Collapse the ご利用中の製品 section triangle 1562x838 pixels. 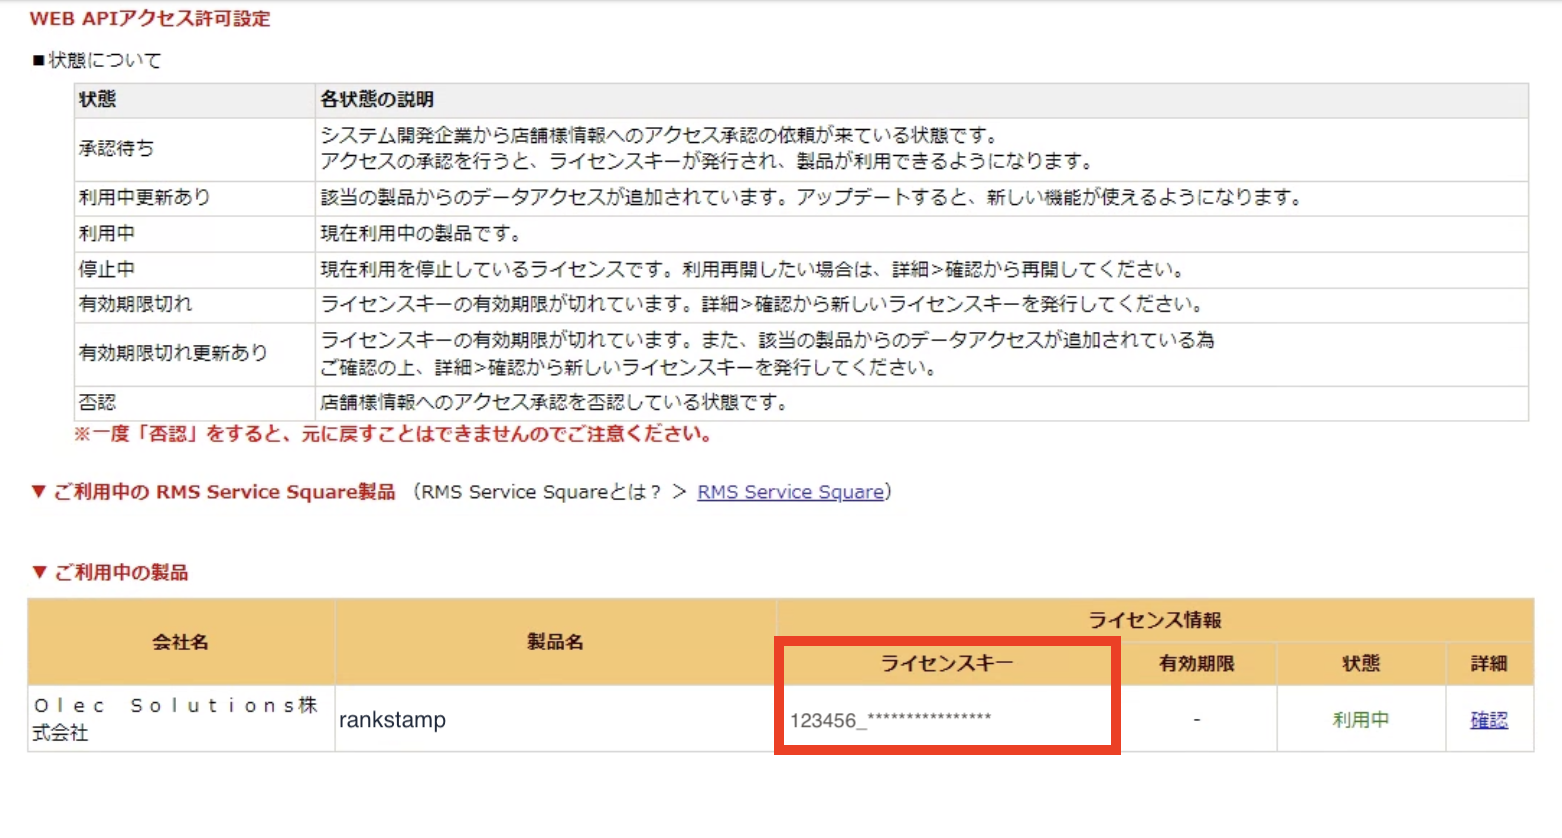pos(39,572)
